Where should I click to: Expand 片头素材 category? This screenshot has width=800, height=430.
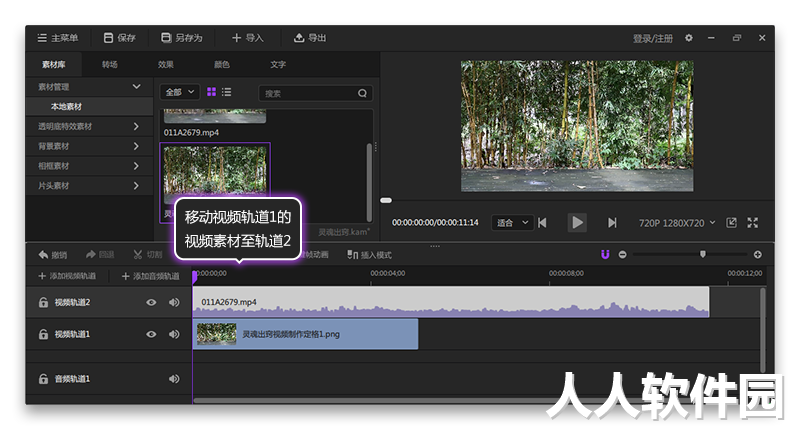[x=89, y=186]
